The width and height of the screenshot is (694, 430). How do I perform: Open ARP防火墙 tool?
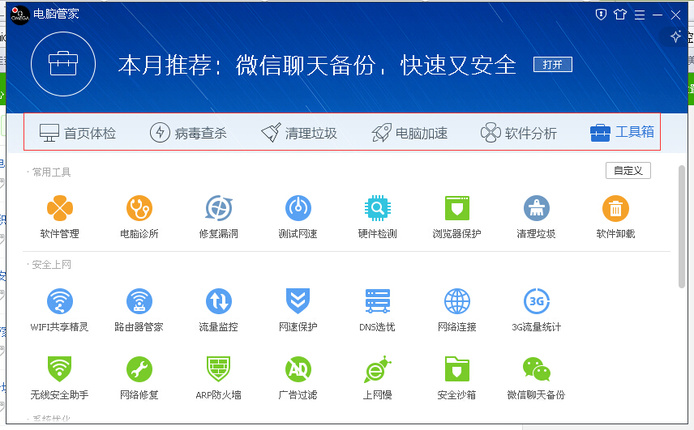219,377
